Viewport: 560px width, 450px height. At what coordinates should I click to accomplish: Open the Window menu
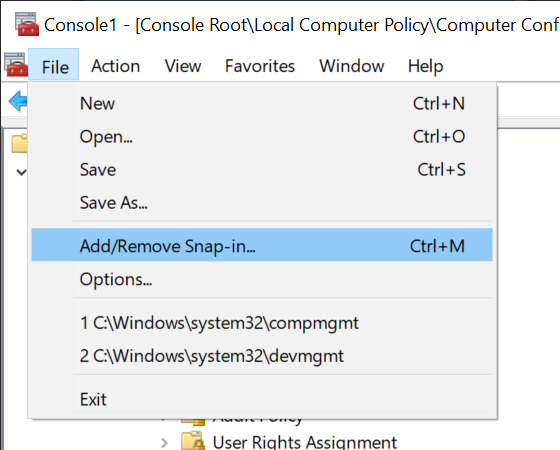351,66
